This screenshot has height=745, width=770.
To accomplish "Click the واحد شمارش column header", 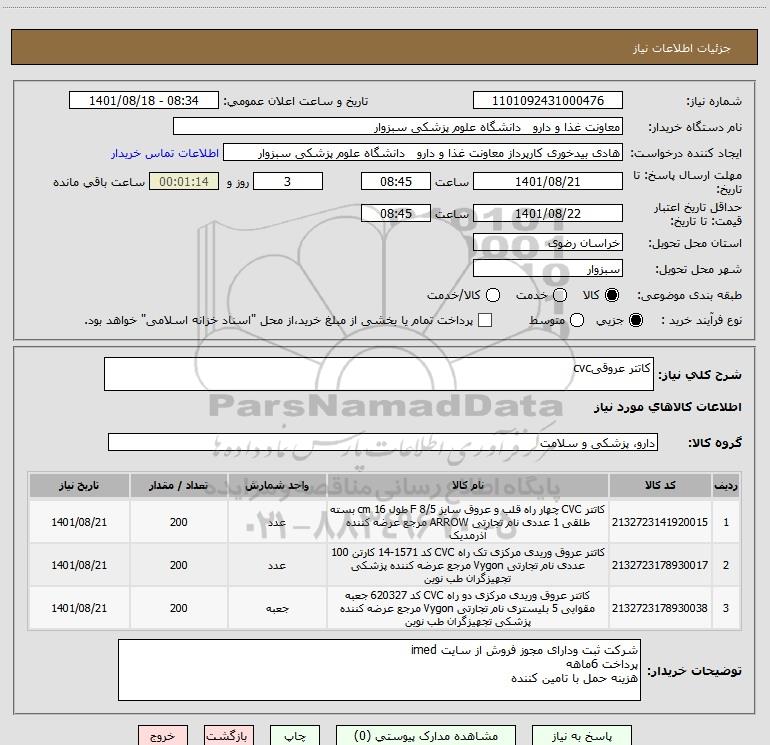I will tap(277, 485).
